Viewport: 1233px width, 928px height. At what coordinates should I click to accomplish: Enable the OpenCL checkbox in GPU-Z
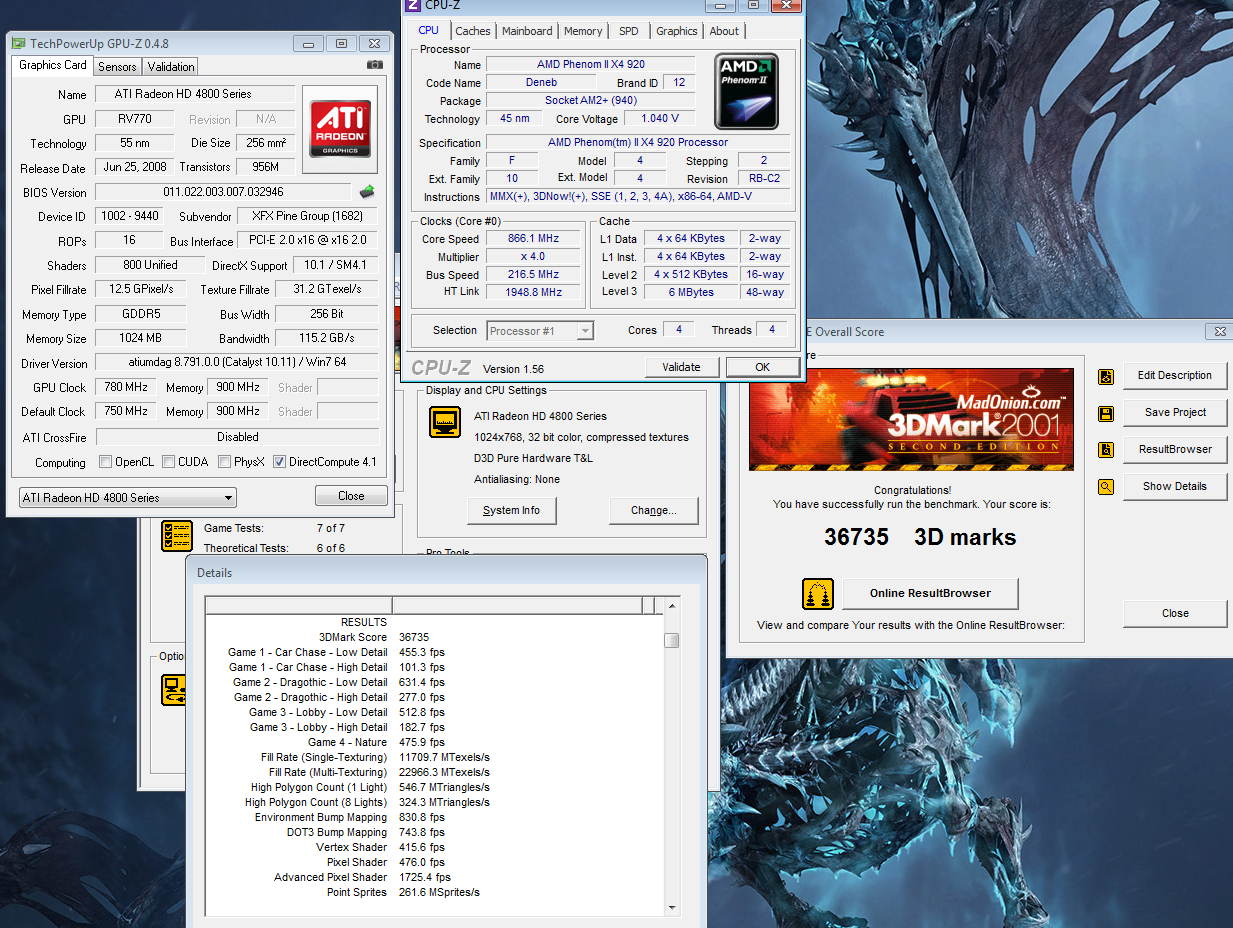(105, 462)
